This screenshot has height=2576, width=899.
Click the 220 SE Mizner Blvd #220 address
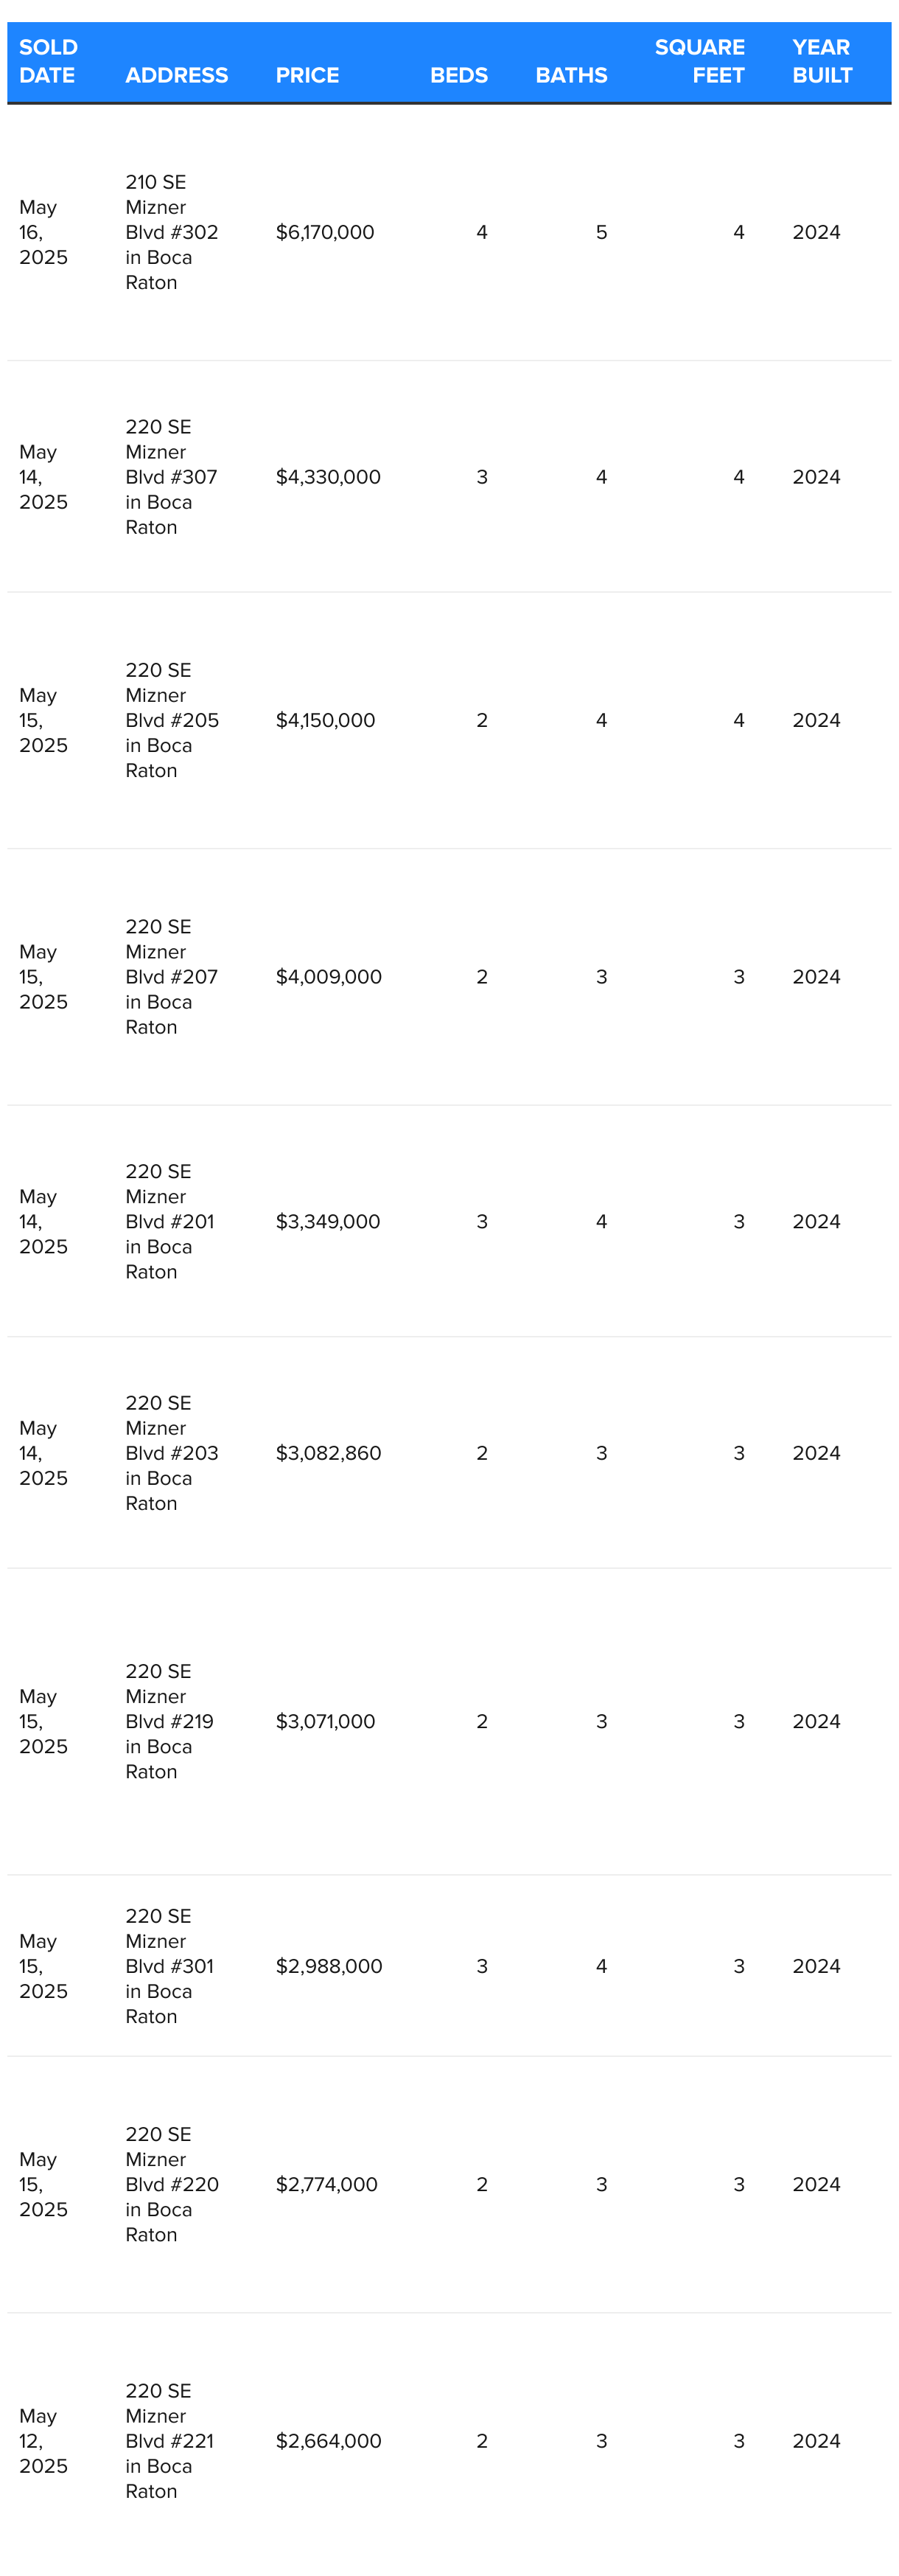click(x=172, y=2184)
